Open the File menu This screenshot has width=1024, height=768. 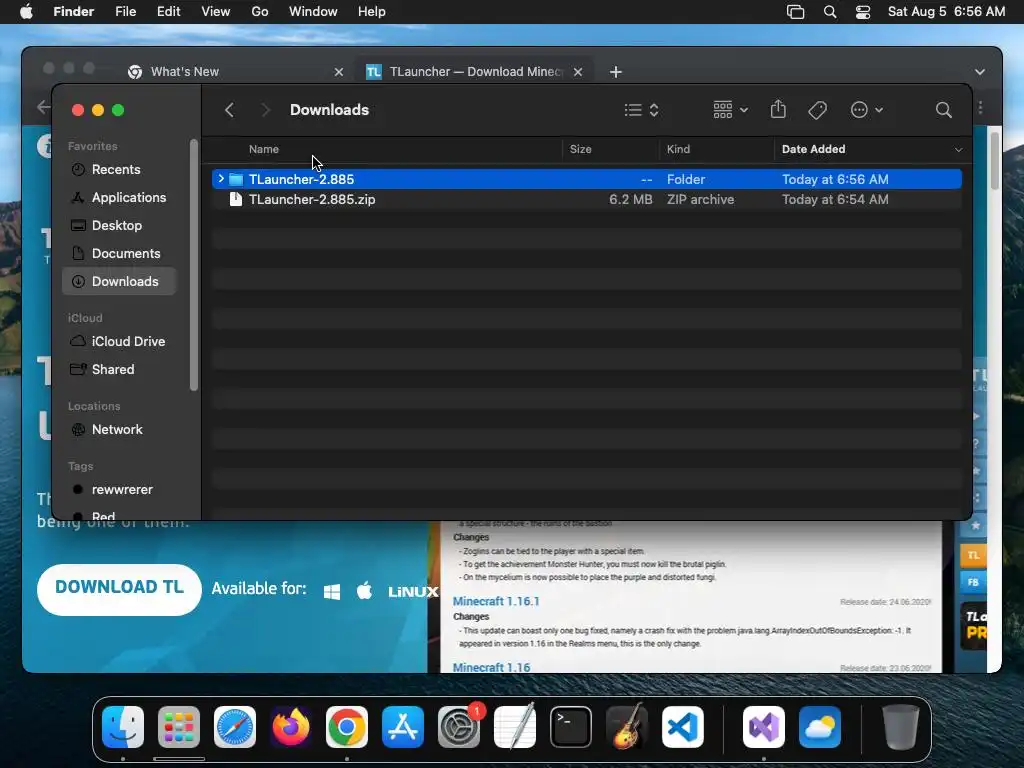point(125,12)
